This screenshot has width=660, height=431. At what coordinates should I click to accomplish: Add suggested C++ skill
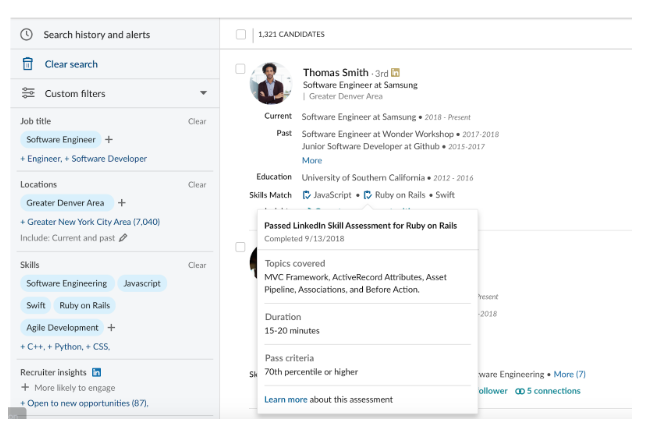coord(32,347)
